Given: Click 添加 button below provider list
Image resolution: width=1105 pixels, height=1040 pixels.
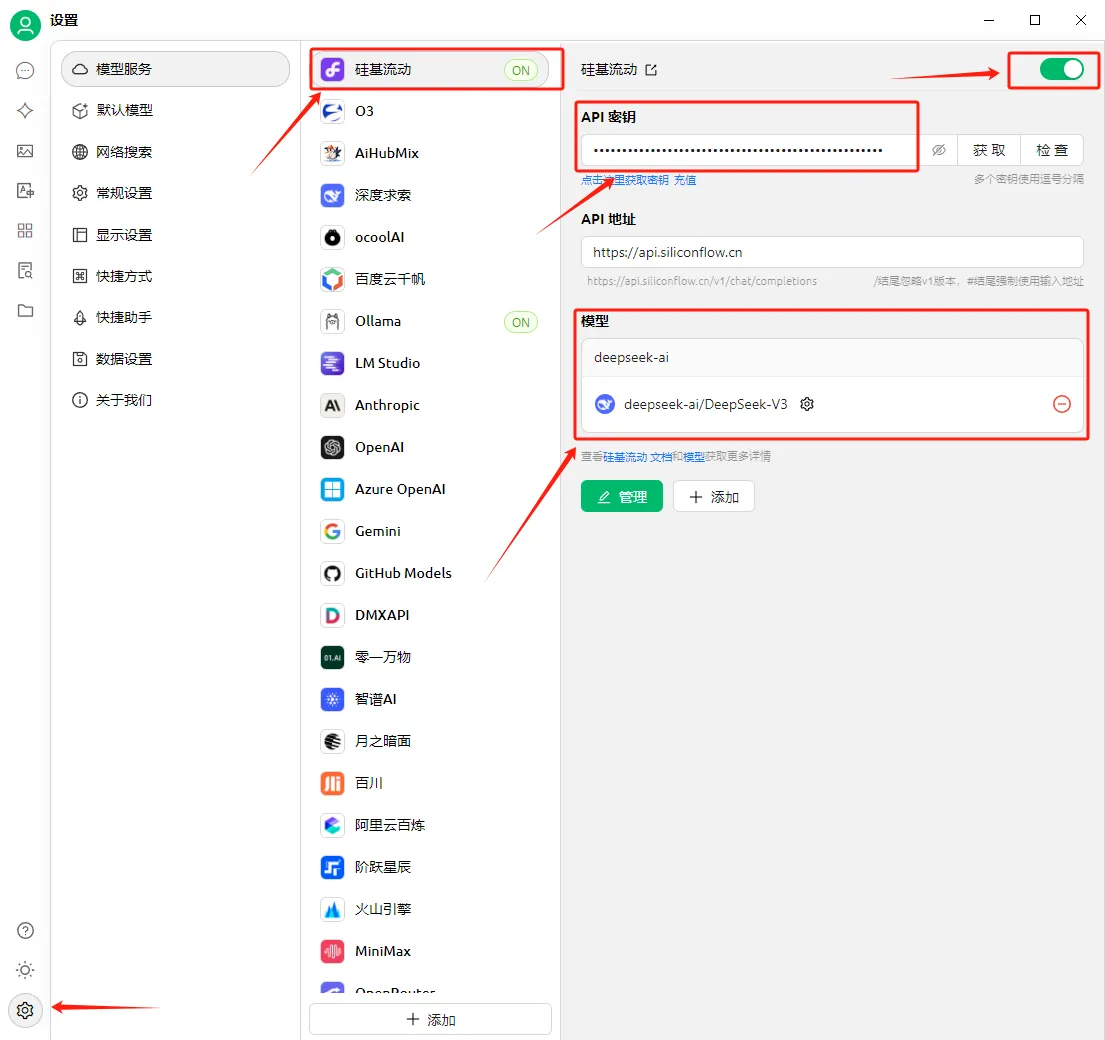Looking at the screenshot, I should [431, 1020].
